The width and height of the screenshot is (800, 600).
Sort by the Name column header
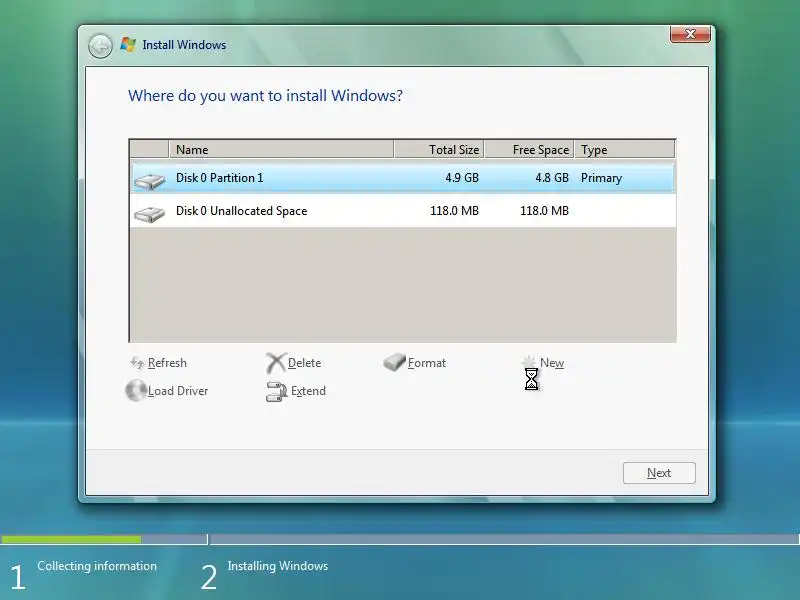pyautogui.click(x=281, y=149)
